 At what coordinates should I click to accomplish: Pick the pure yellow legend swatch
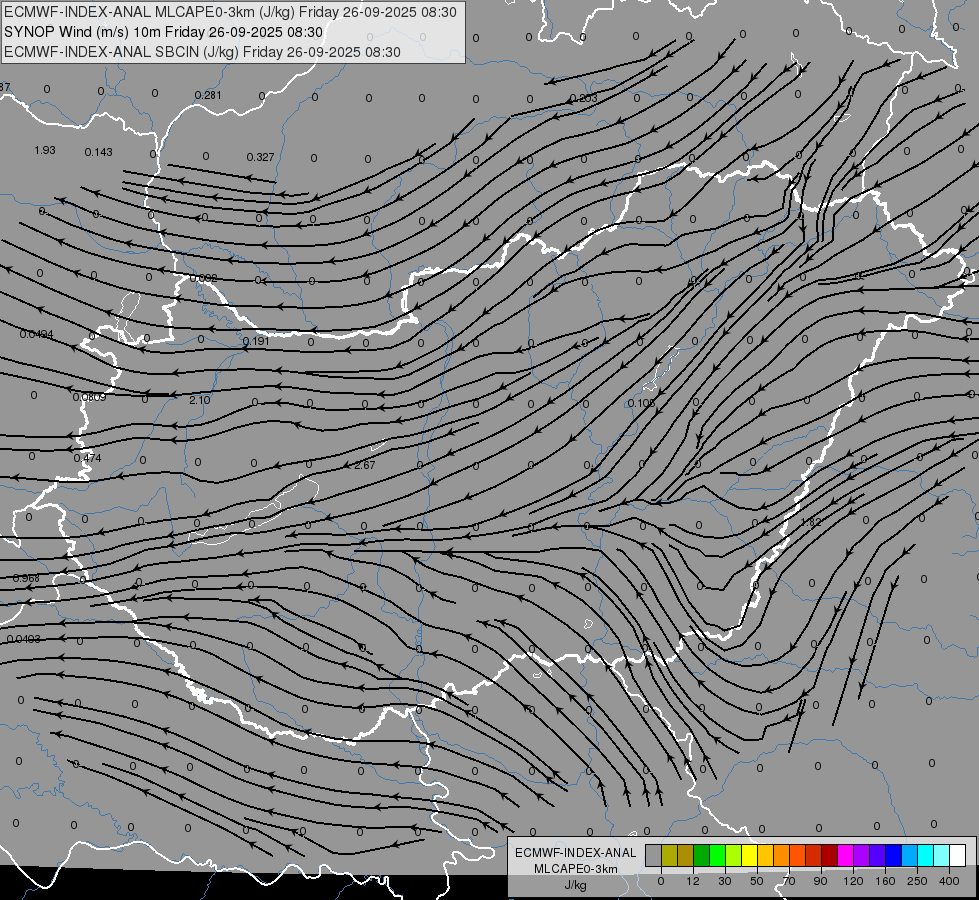(x=749, y=855)
